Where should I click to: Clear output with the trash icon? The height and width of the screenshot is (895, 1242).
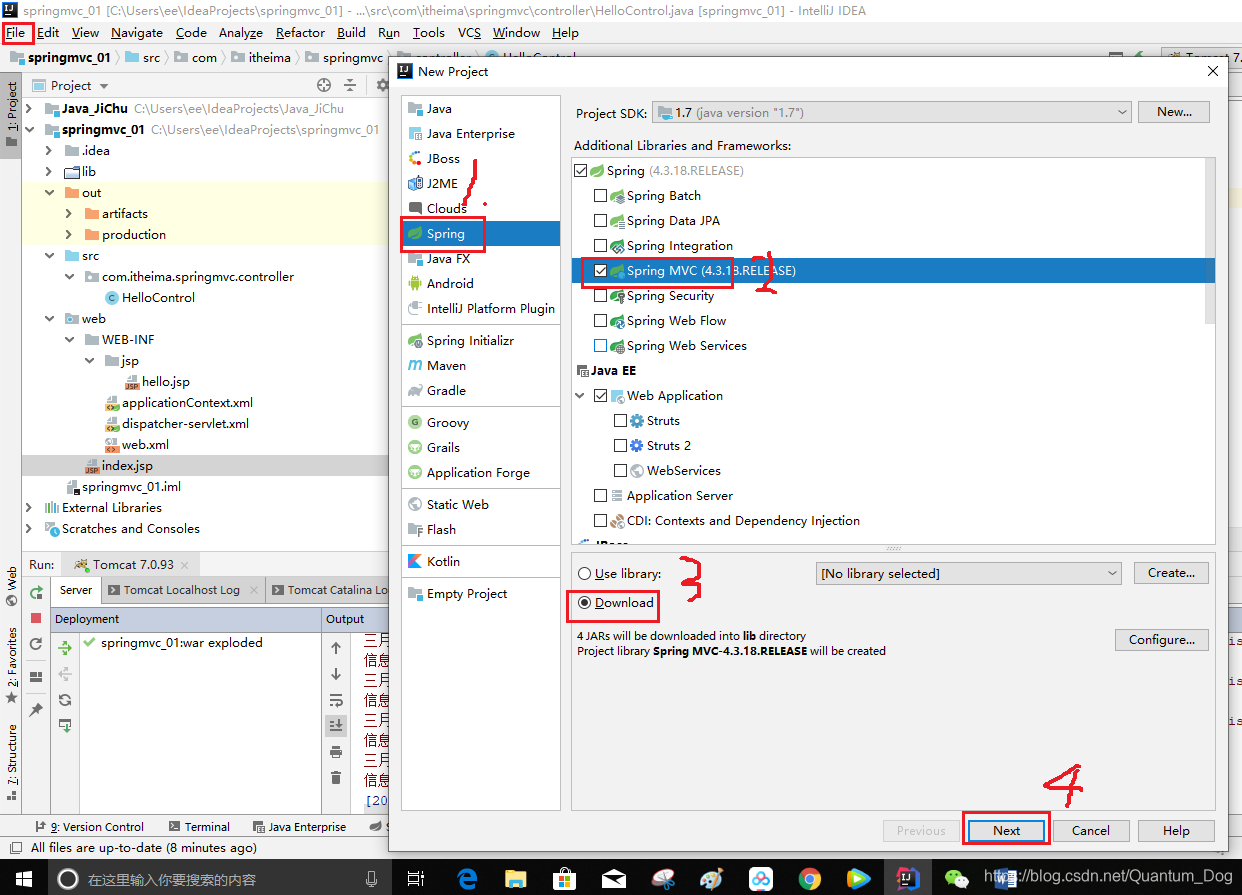tap(336, 778)
